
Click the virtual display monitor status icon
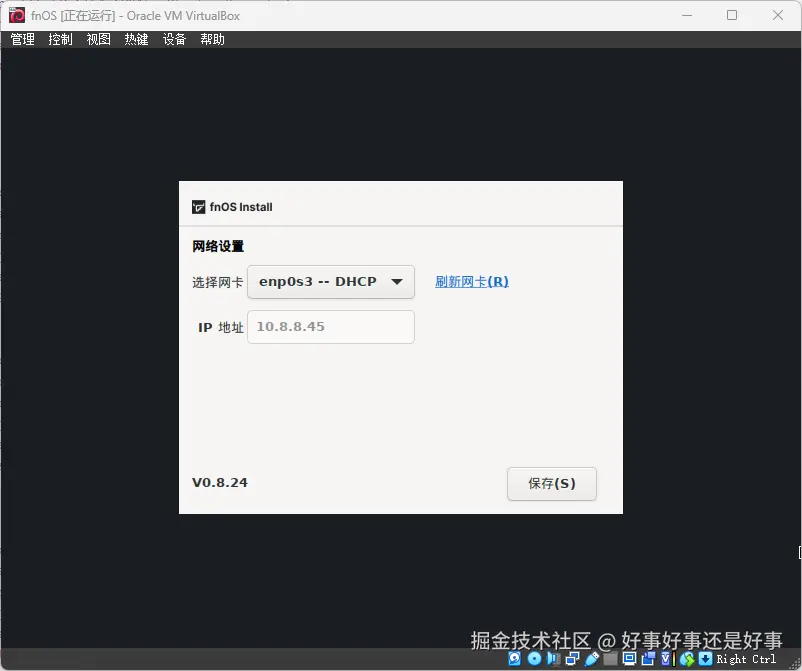[x=630, y=659]
